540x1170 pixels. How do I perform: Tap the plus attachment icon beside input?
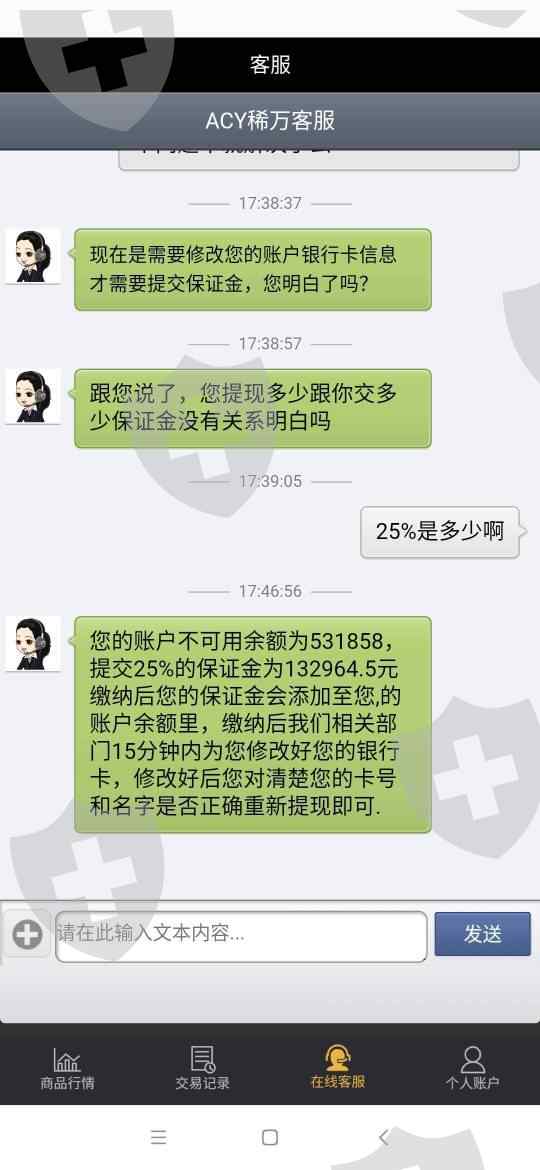(28, 934)
